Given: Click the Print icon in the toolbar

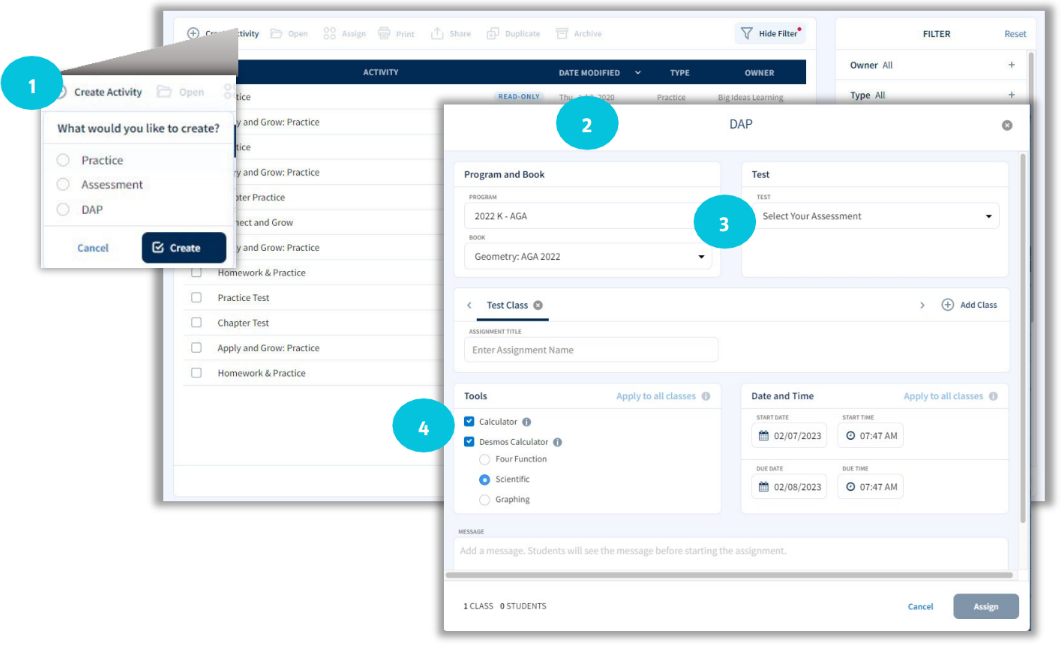Looking at the screenshot, I should point(385,34).
